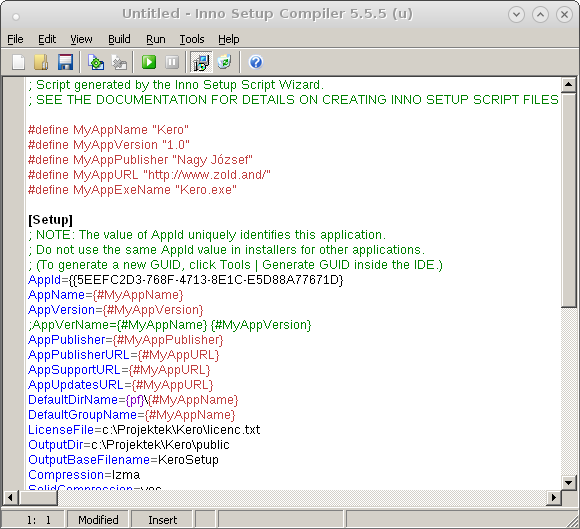The height and width of the screenshot is (529, 580).
Task: Click the #define MyAppVersion "1.0" line
Action: click(109, 145)
